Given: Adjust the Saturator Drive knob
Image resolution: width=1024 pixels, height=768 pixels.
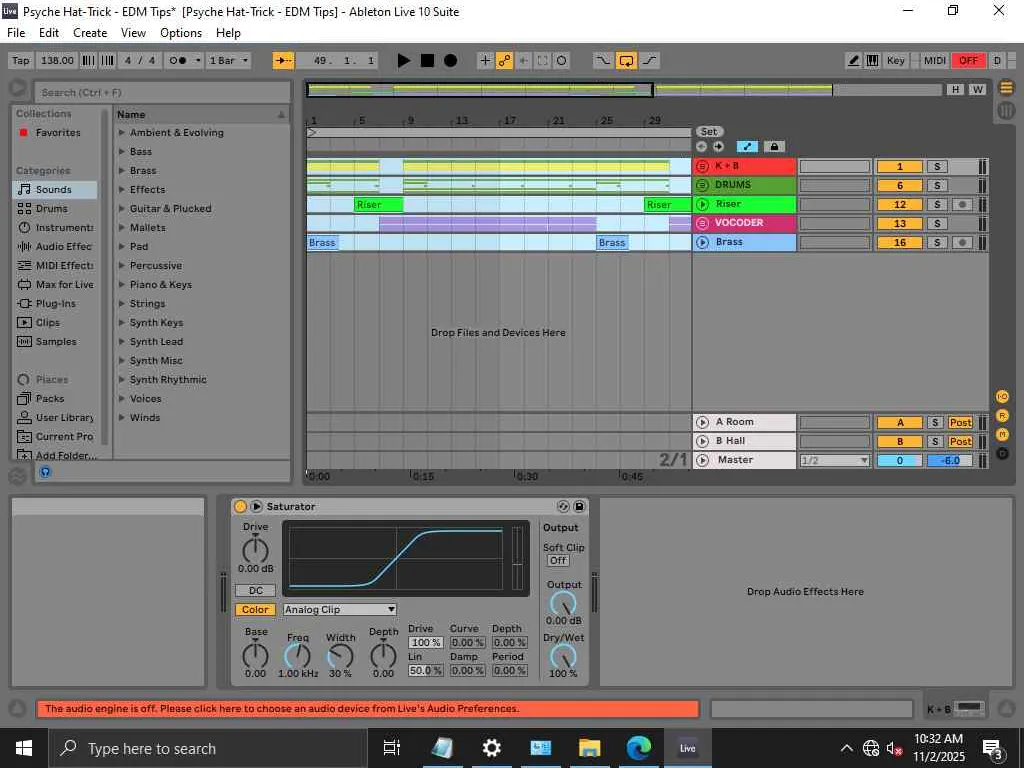Looking at the screenshot, I should [255, 551].
